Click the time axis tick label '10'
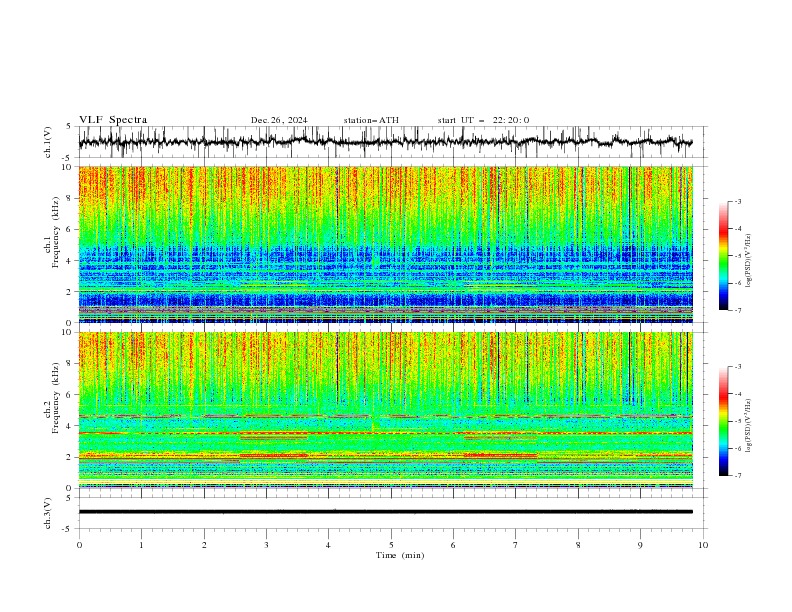The image size is (792, 612). 703,545
